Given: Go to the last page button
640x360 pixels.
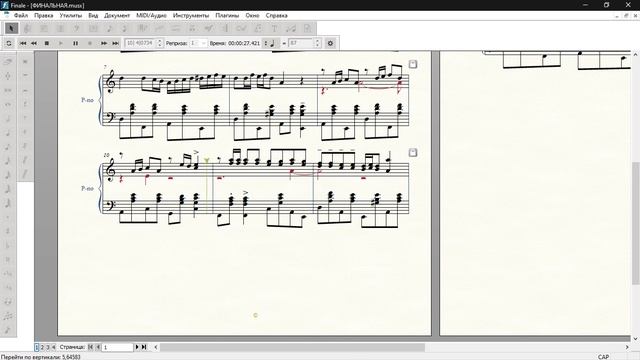Looking at the screenshot, I should 144,347.
